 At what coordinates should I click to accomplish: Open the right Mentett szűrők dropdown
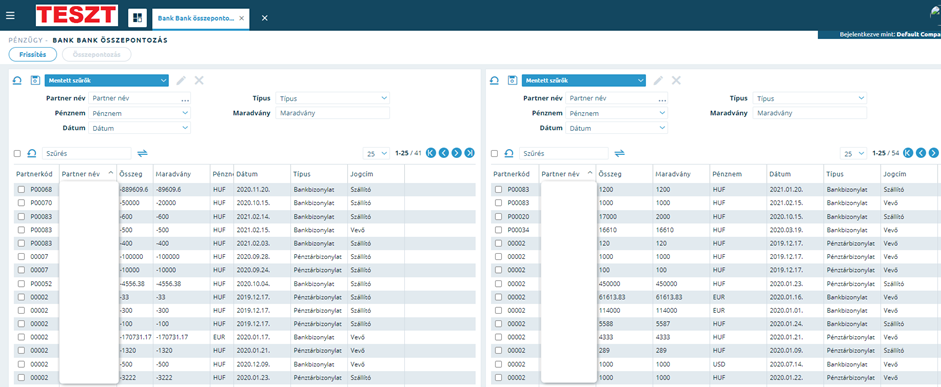coord(584,80)
